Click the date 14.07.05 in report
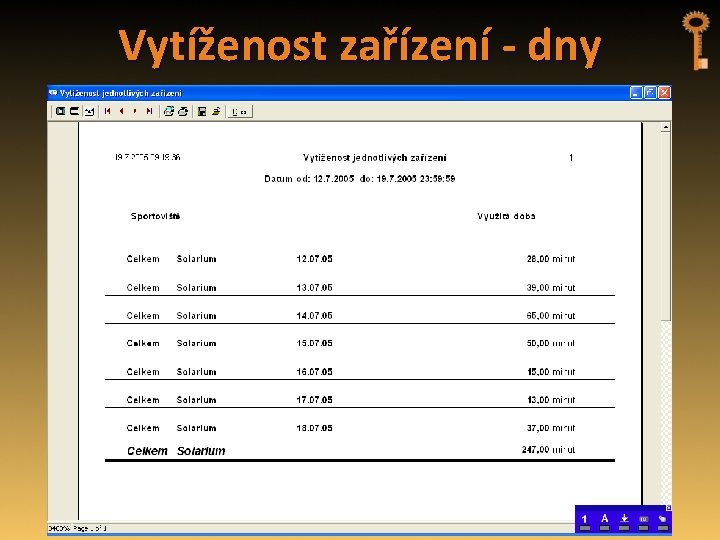Image resolution: width=720 pixels, height=540 pixels. coord(314,316)
